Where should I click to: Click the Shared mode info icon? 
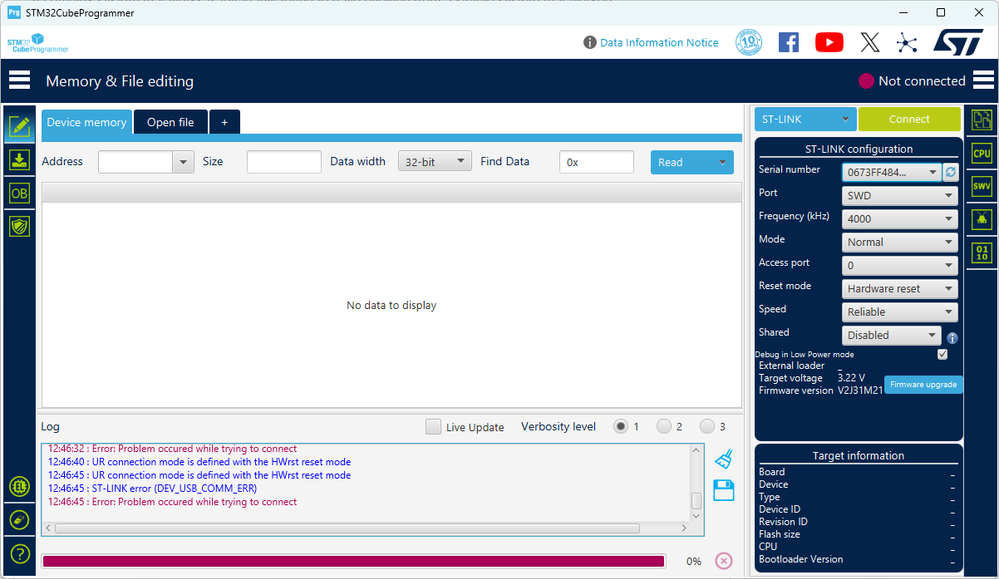952,338
